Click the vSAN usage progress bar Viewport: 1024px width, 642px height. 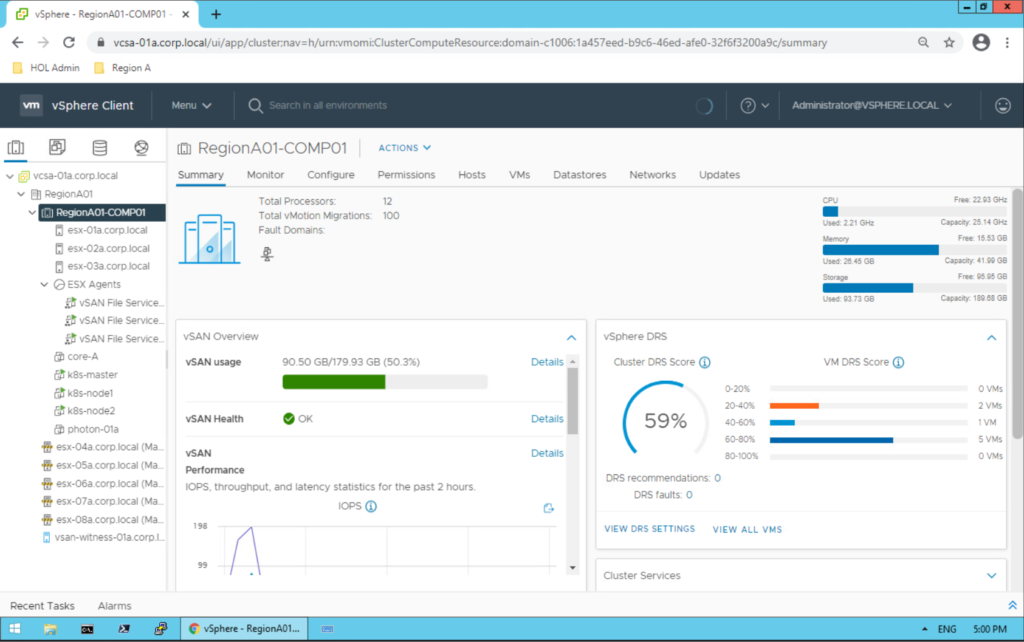(x=387, y=381)
